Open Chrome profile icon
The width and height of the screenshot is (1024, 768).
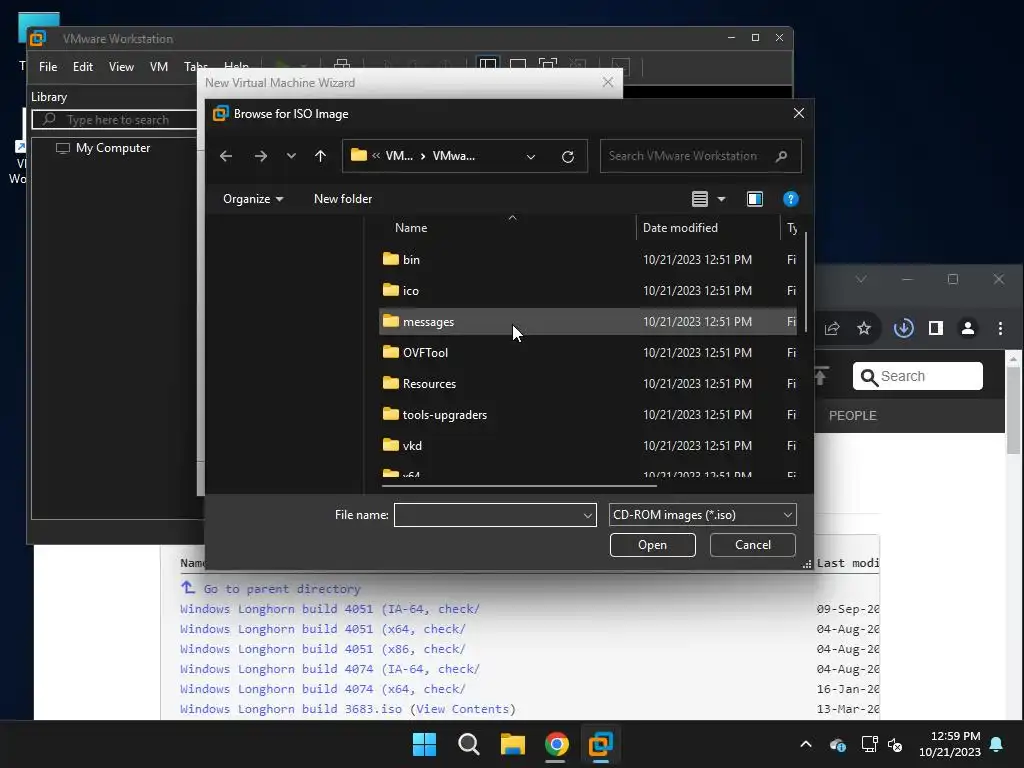tap(968, 328)
